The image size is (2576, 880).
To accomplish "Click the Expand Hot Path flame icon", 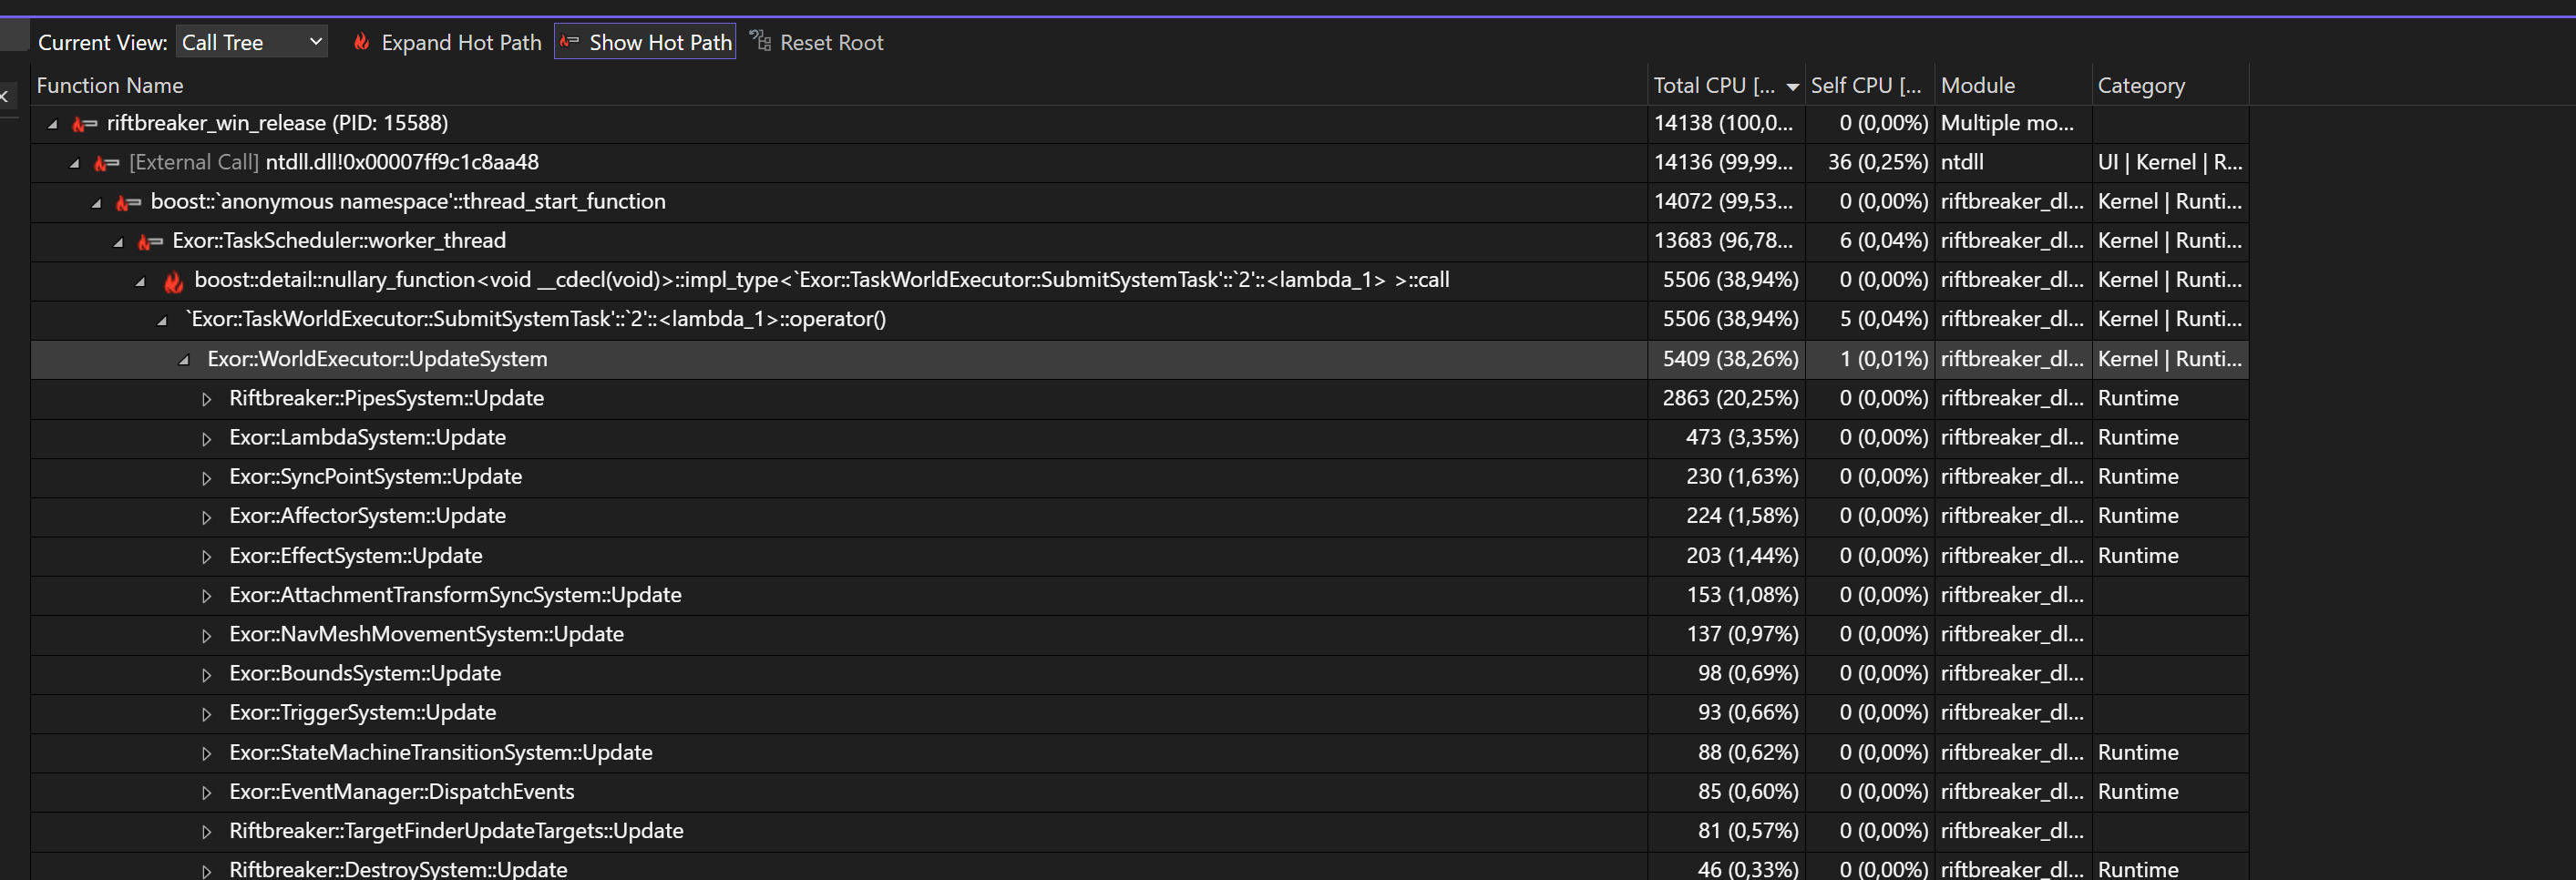I will pos(361,42).
